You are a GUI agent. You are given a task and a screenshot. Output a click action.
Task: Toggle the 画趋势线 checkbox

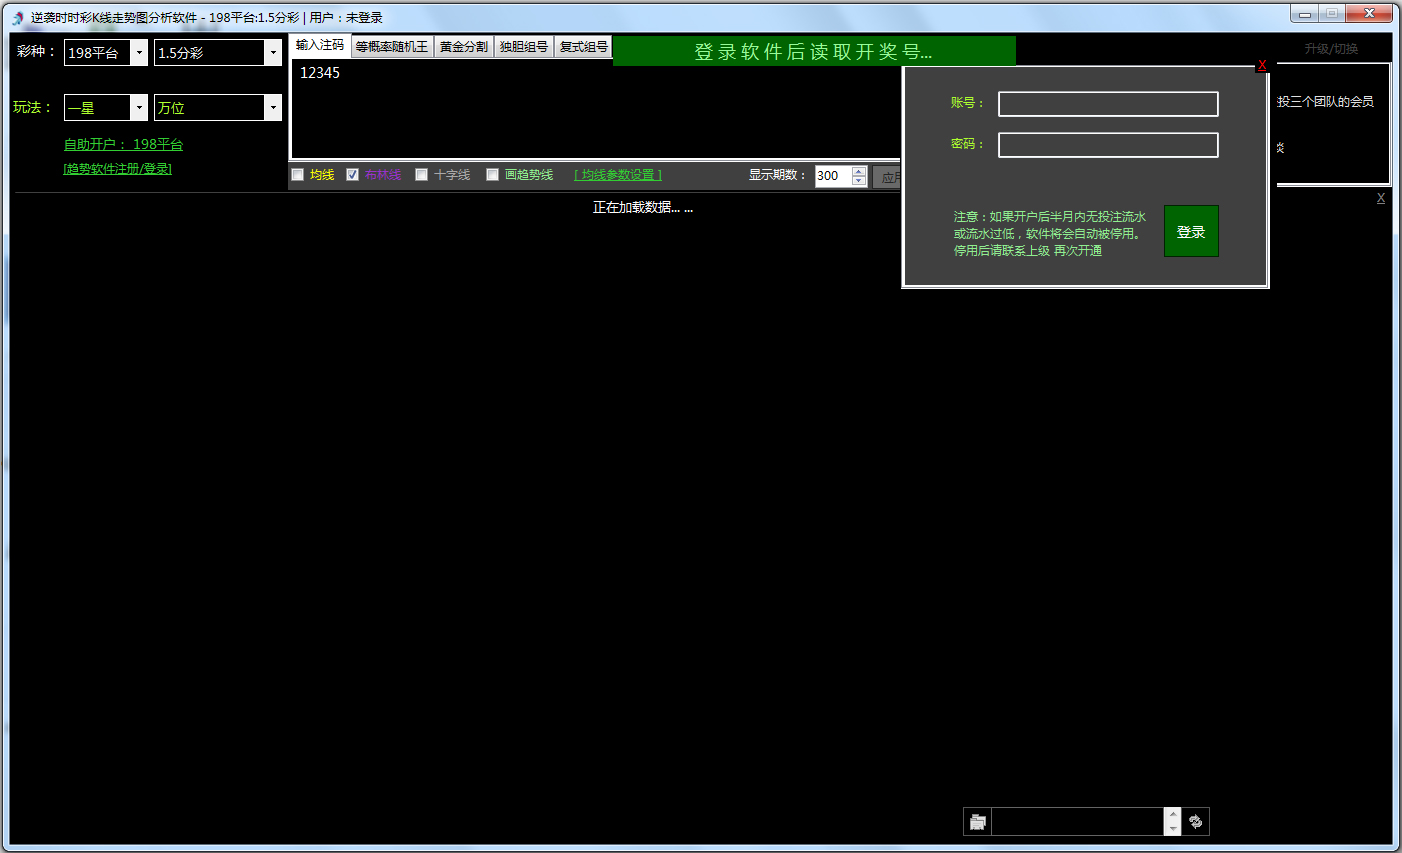point(492,175)
